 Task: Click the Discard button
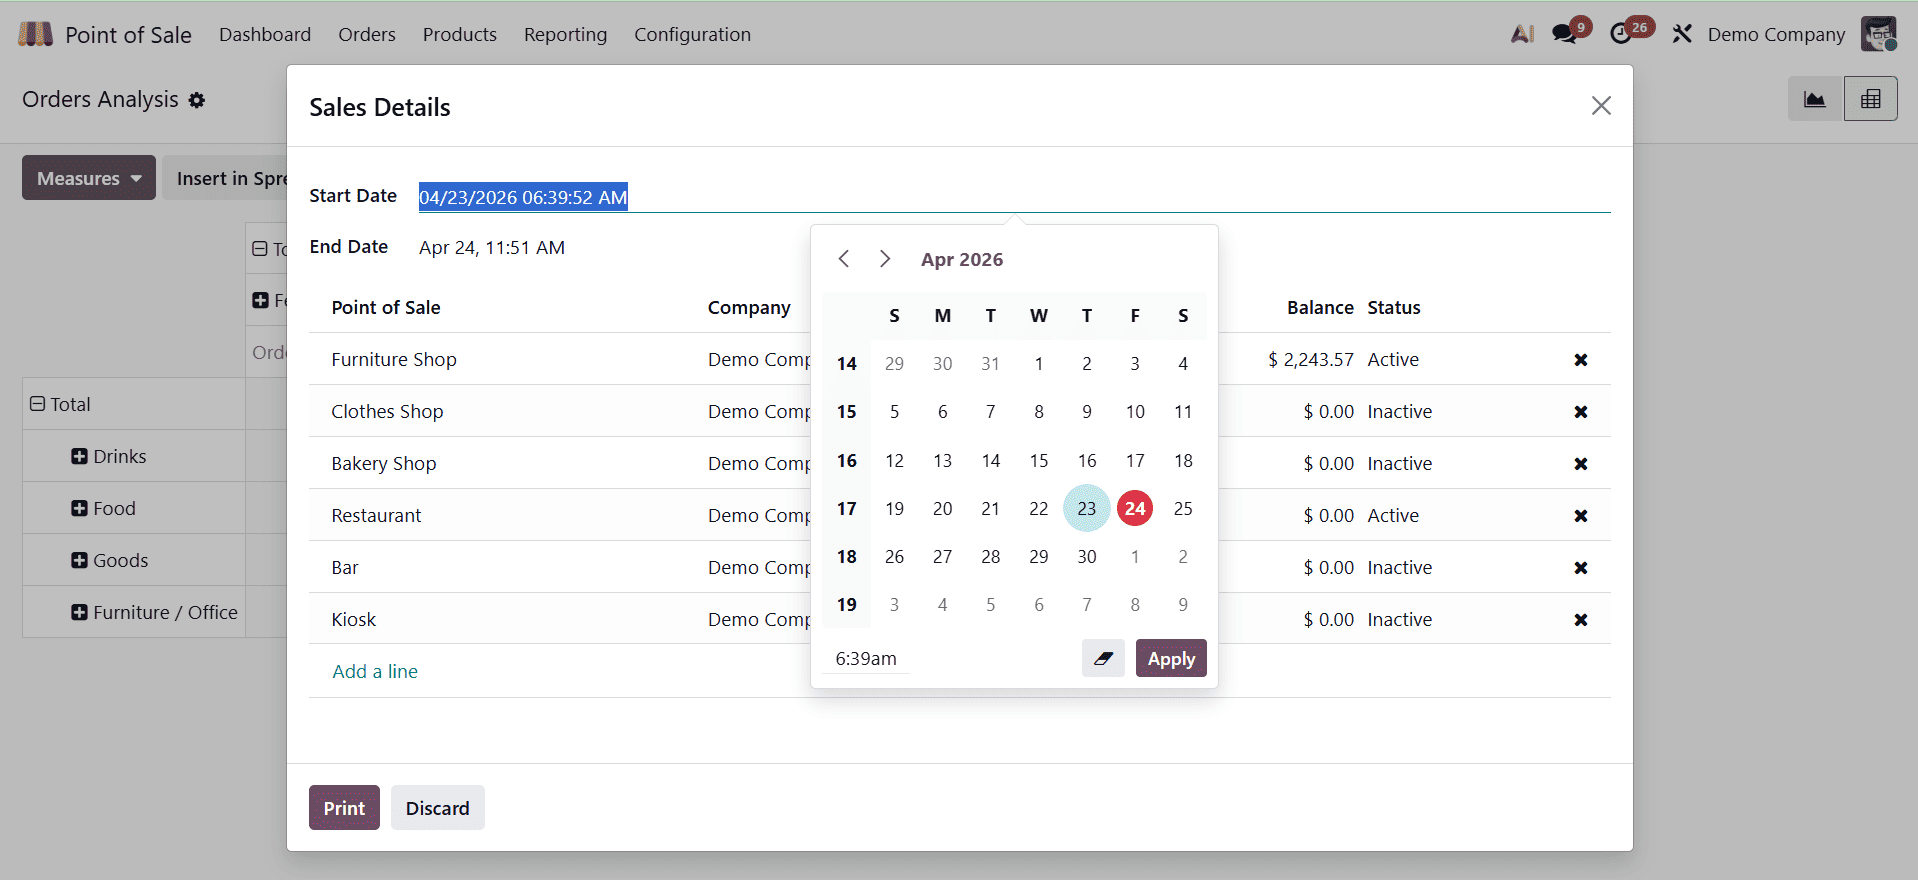(x=437, y=808)
